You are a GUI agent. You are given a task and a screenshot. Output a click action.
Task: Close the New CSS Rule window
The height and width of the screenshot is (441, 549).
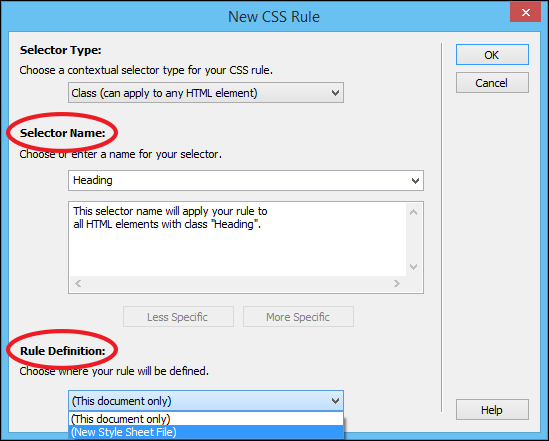525,13
